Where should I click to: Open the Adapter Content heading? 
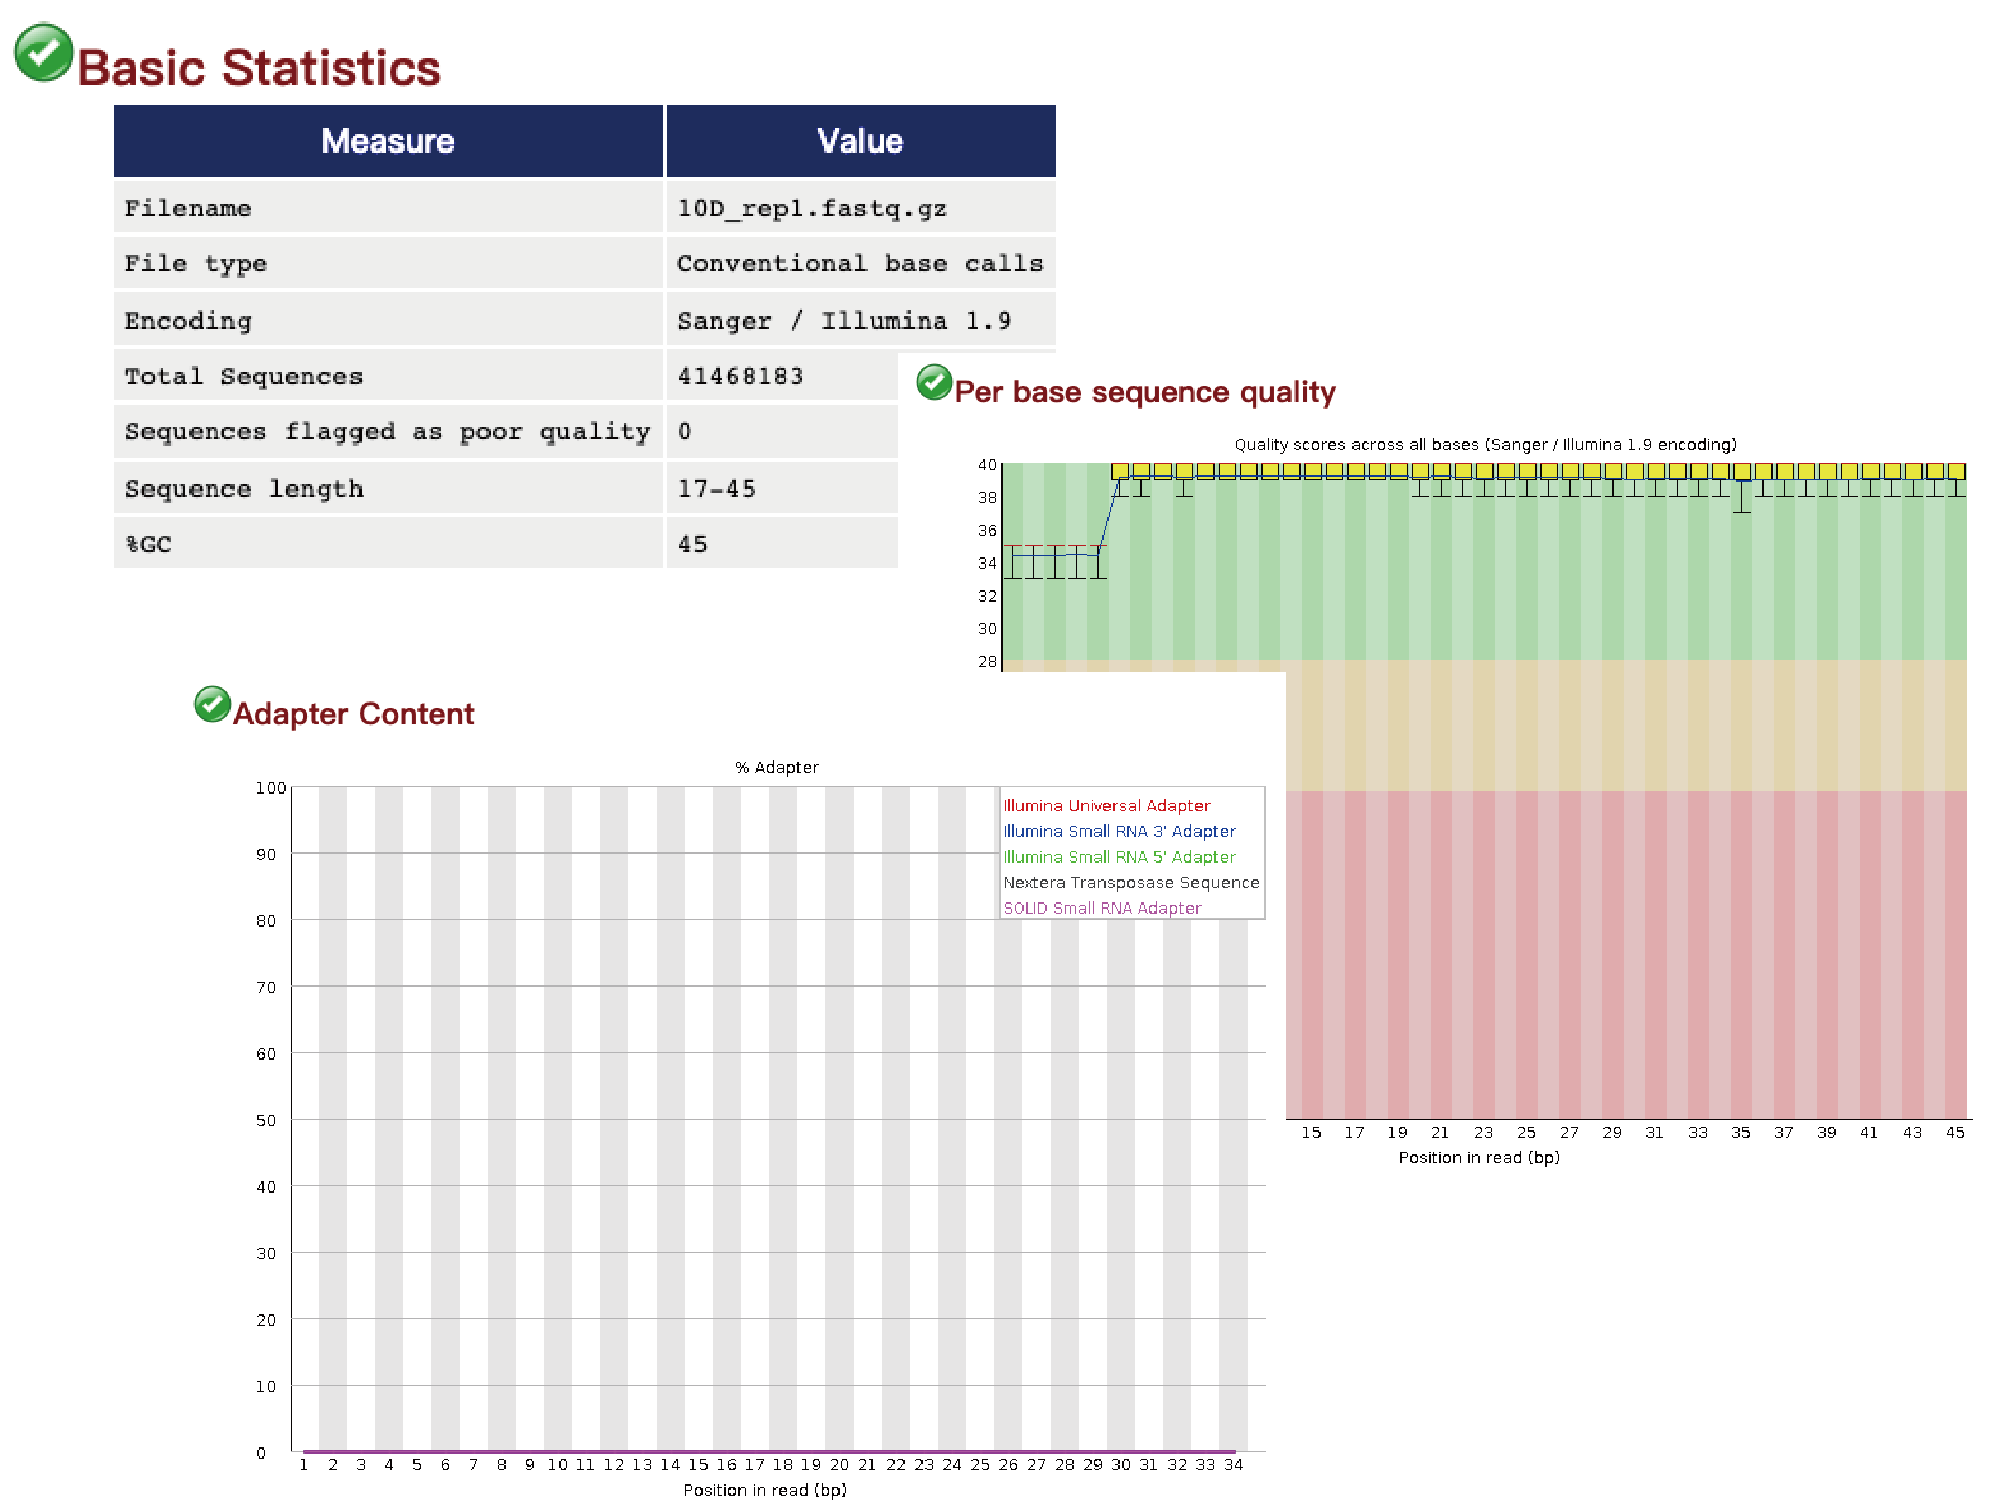click(x=353, y=714)
